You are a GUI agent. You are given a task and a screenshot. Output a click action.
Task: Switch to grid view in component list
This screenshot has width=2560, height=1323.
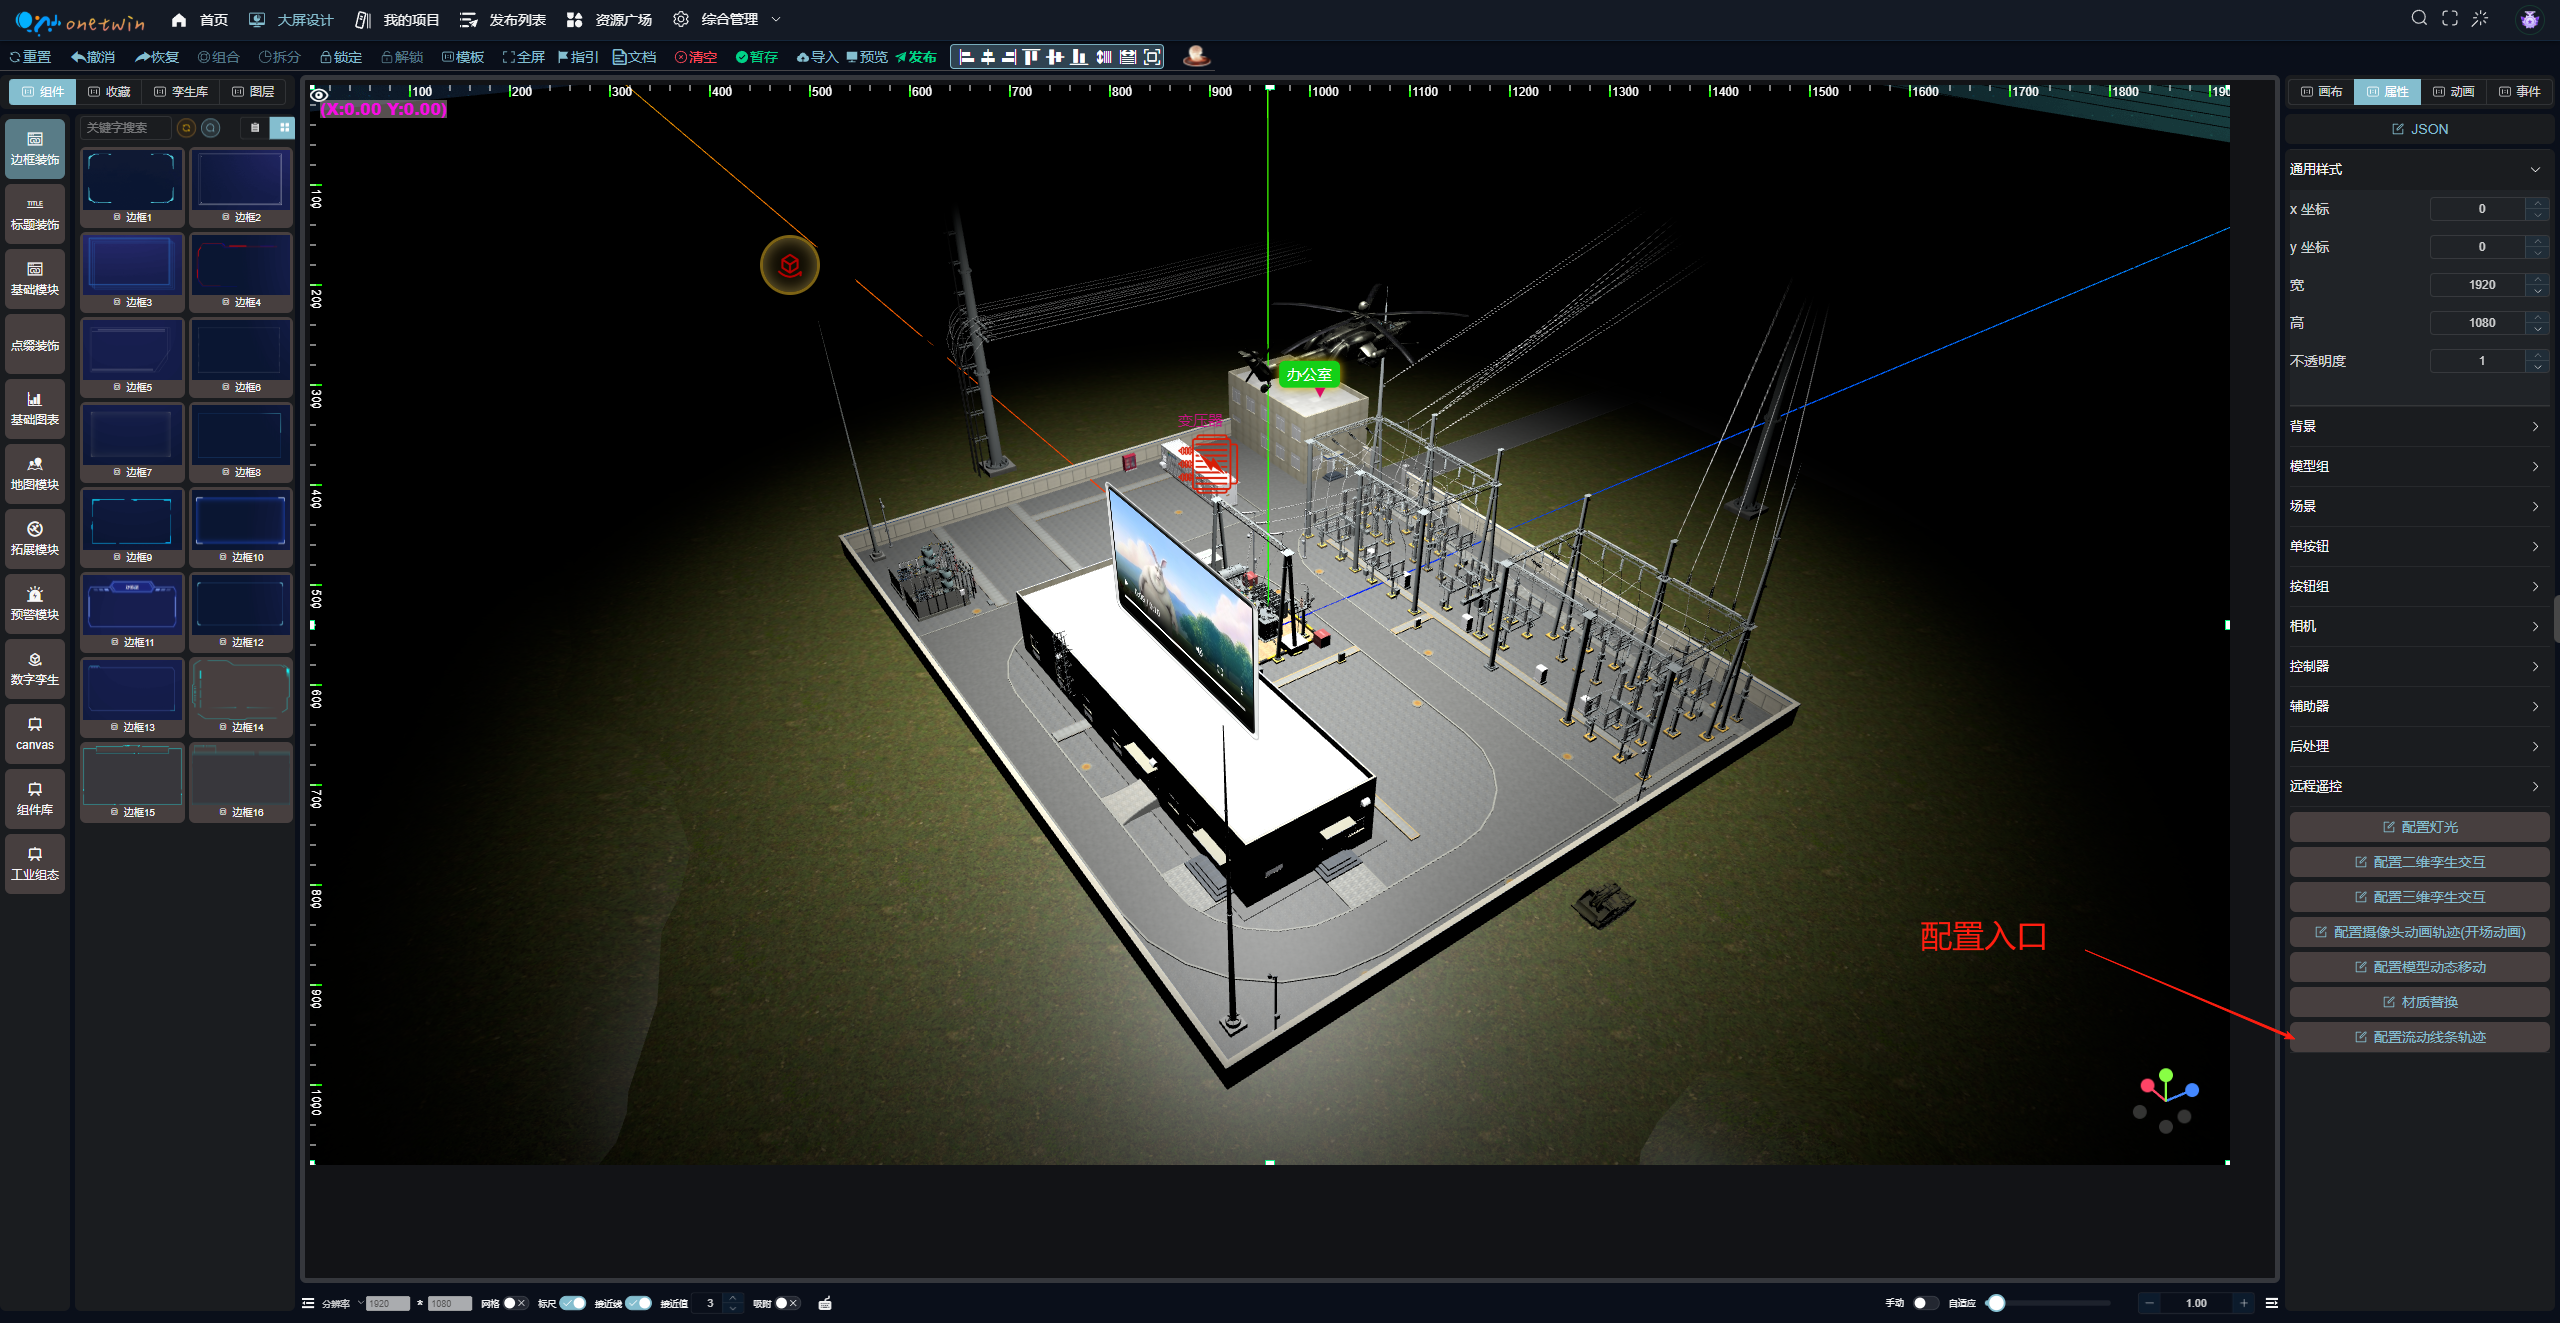pyautogui.click(x=284, y=128)
